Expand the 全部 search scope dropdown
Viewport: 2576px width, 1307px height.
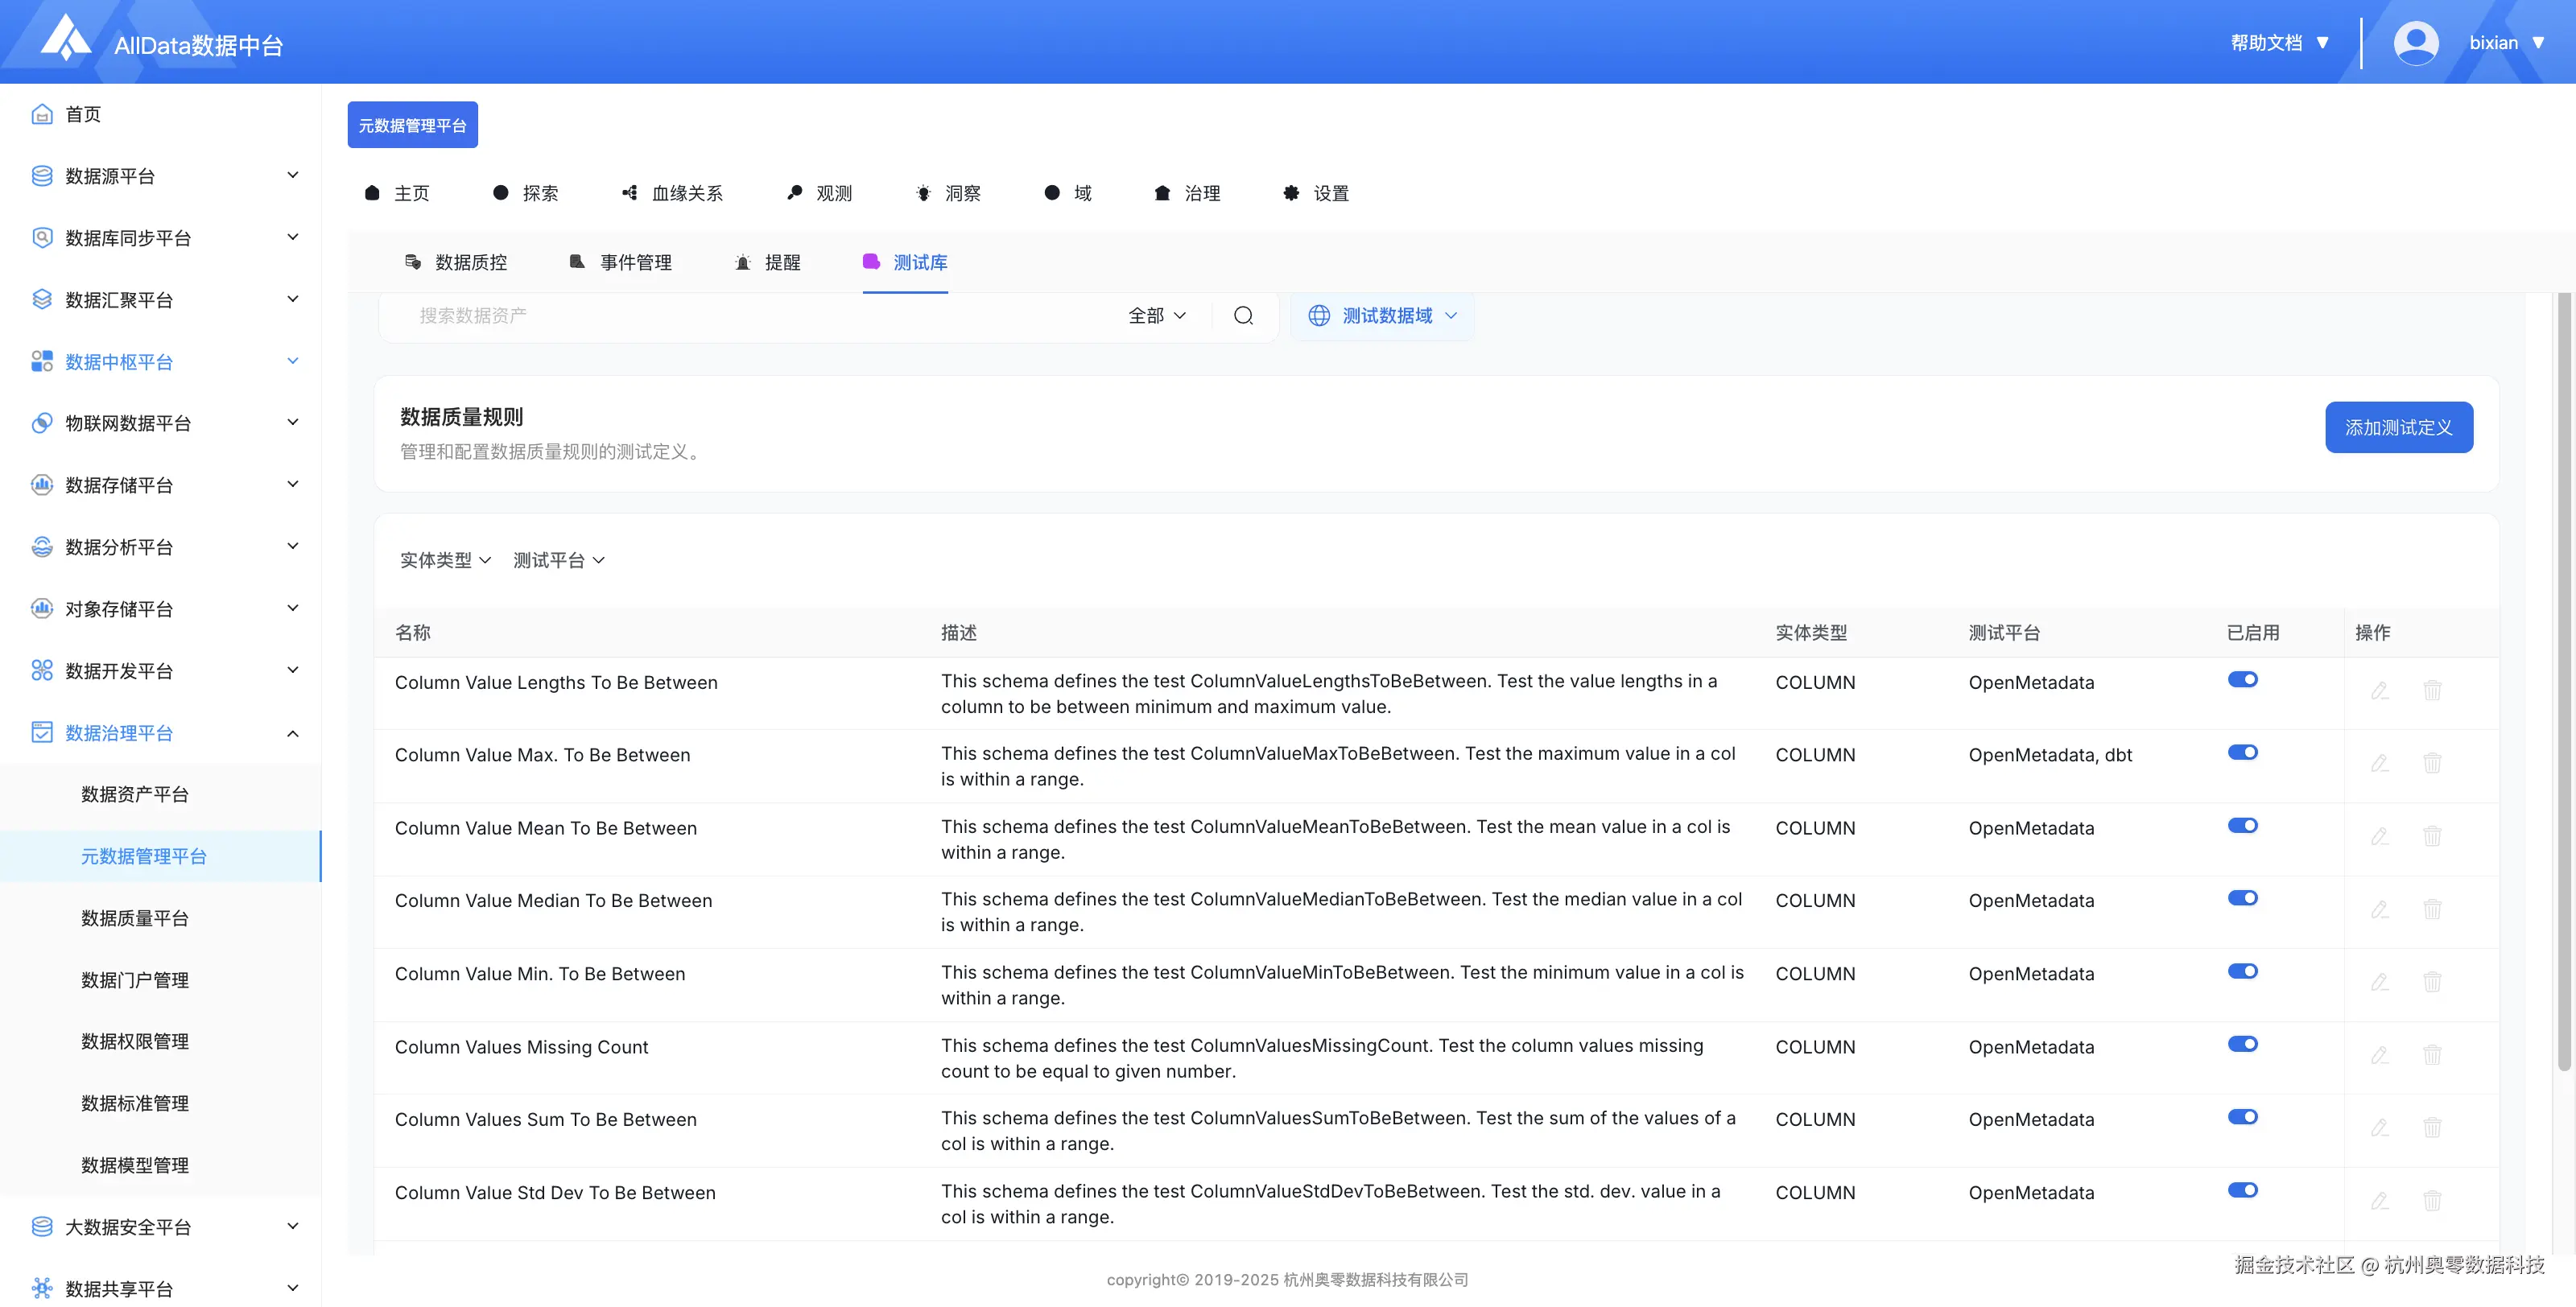(x=1156, y=315)
